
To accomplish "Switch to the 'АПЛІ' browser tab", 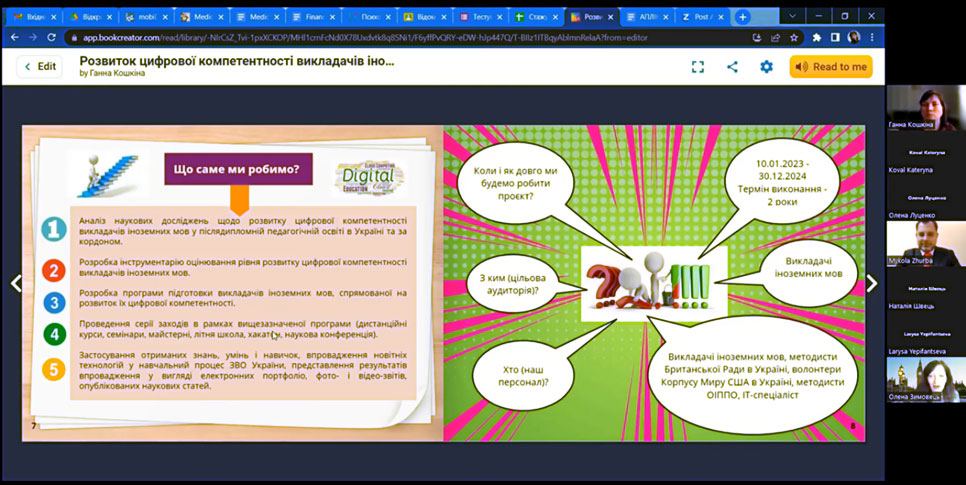I will [x=645, y=17].
